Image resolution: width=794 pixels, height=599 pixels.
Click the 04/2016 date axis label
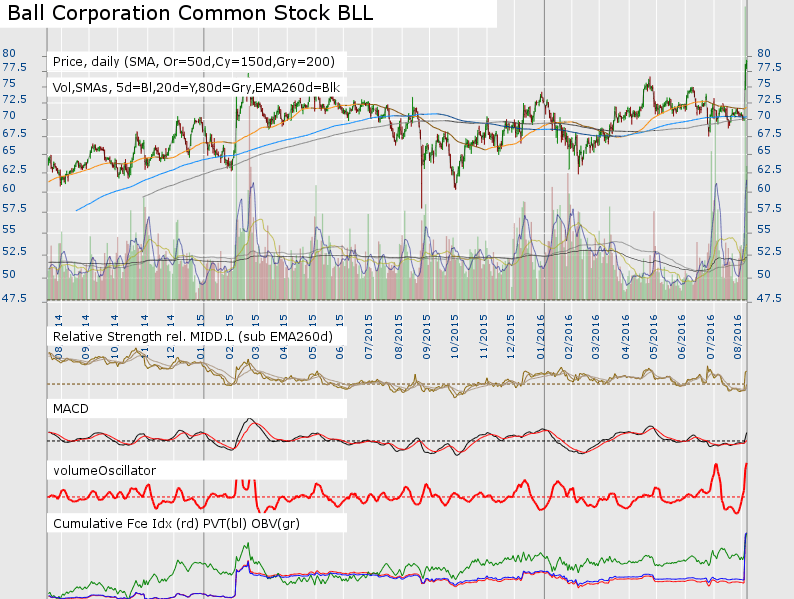[x=625, y=337]
